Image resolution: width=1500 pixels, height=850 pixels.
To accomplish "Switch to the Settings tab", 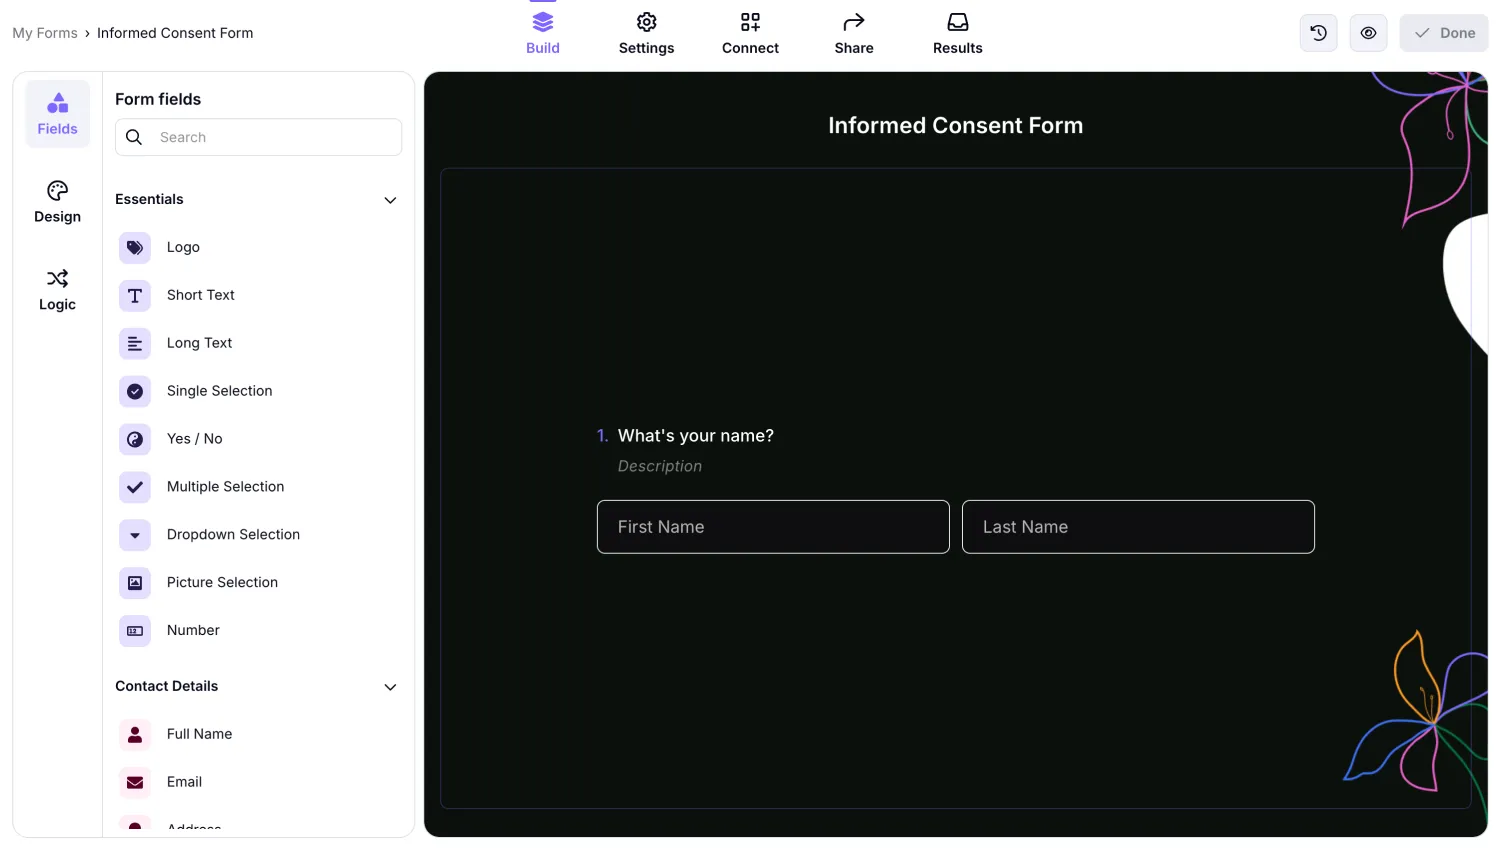I will 646,32.
